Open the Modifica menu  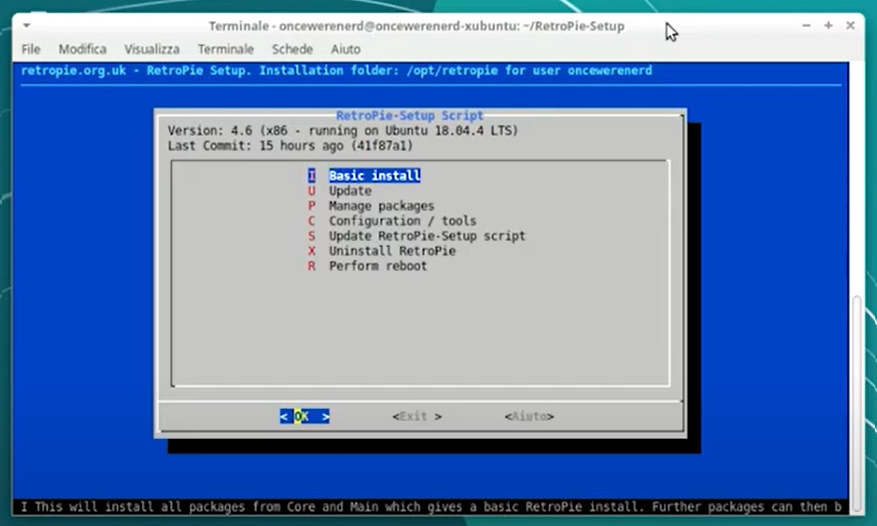coord(82,49)
